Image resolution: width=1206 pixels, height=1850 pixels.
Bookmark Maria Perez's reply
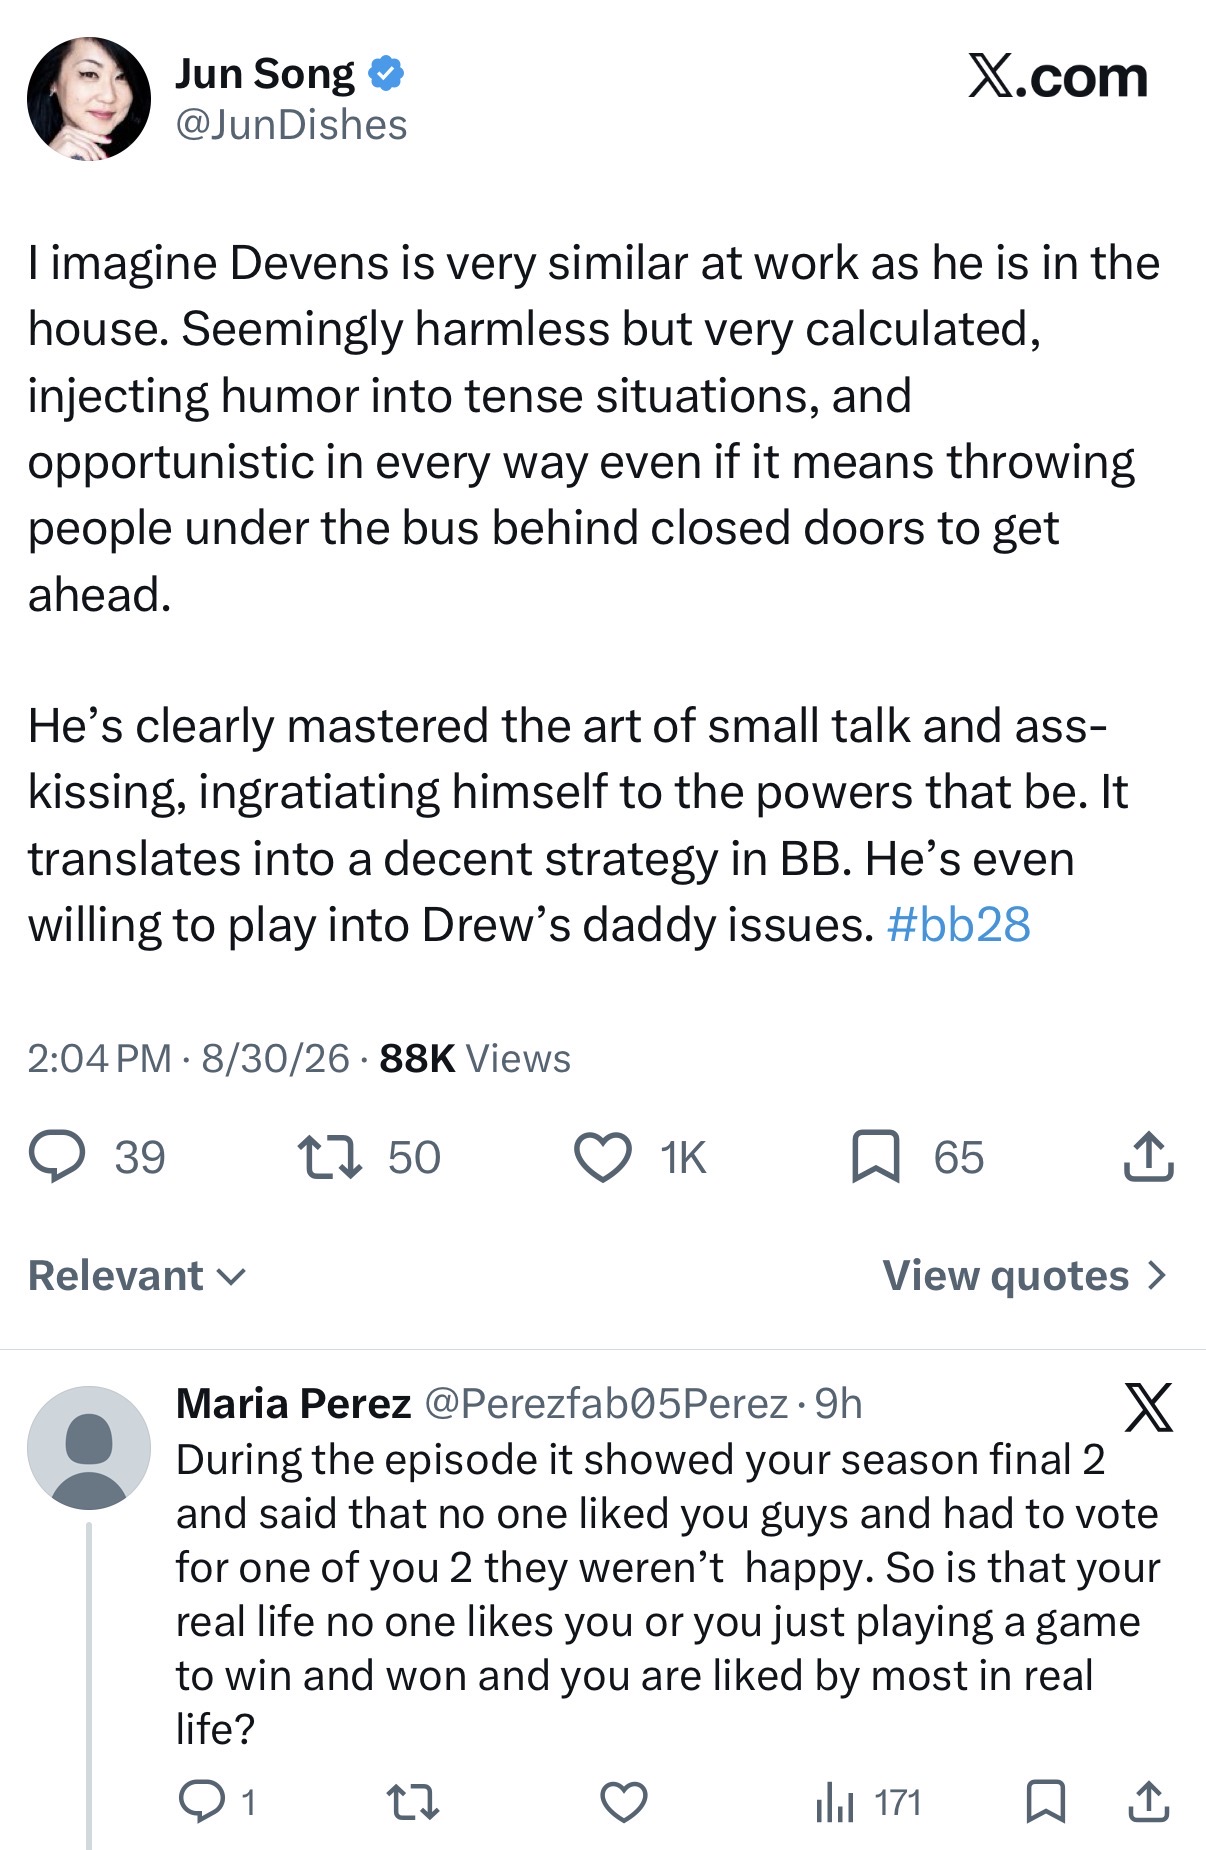1046,1802
